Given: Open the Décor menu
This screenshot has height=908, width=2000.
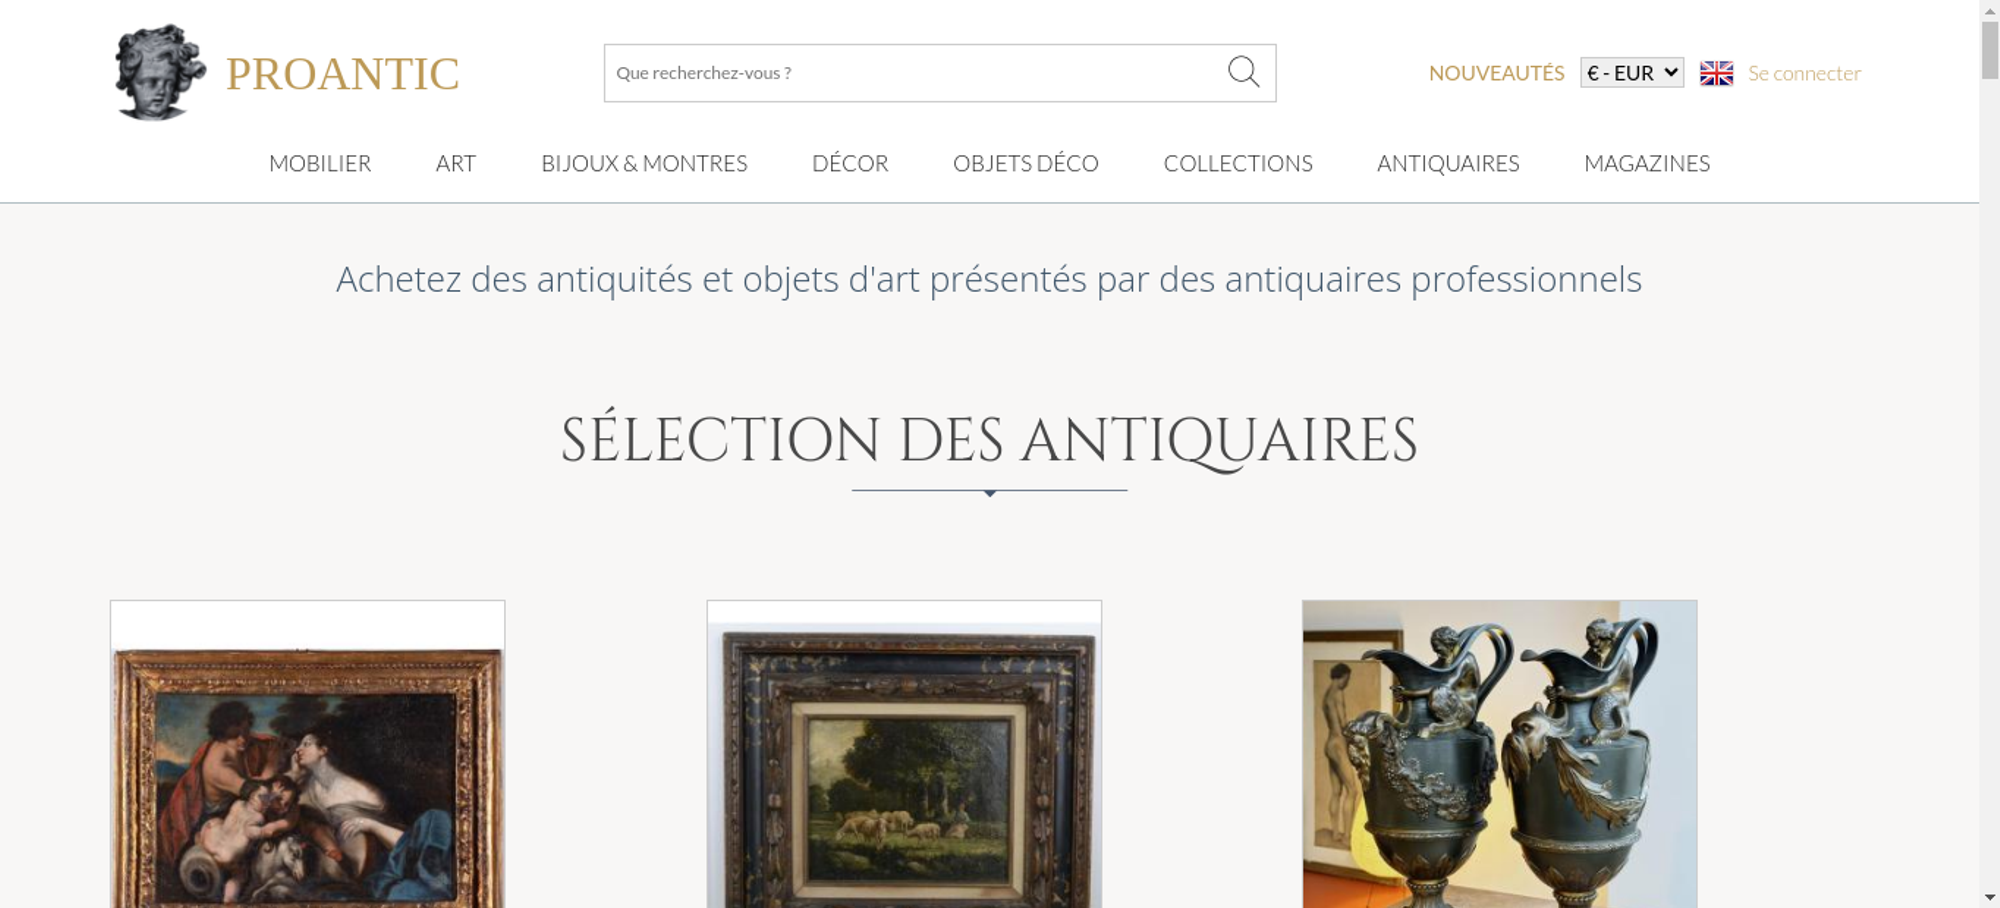Looking at the screenshot, I should pos(850,163).
